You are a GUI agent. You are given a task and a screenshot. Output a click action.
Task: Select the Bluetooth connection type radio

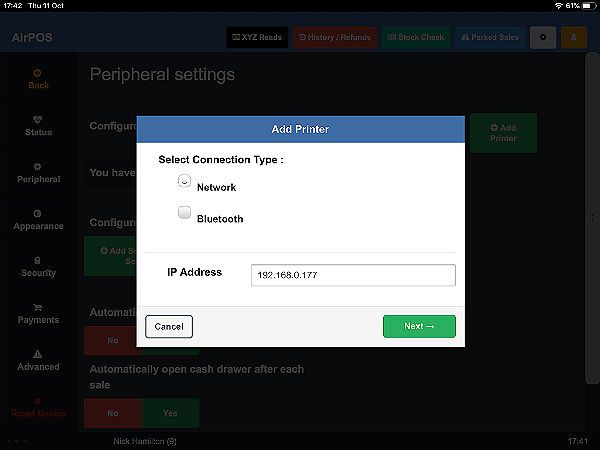pos(184,212)
